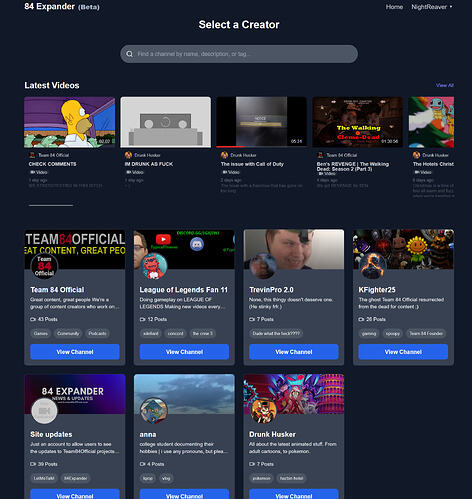View Channel for TrevinPro 2.0
The width and height of the screenshot is (472, 499).
pos(294,352)
